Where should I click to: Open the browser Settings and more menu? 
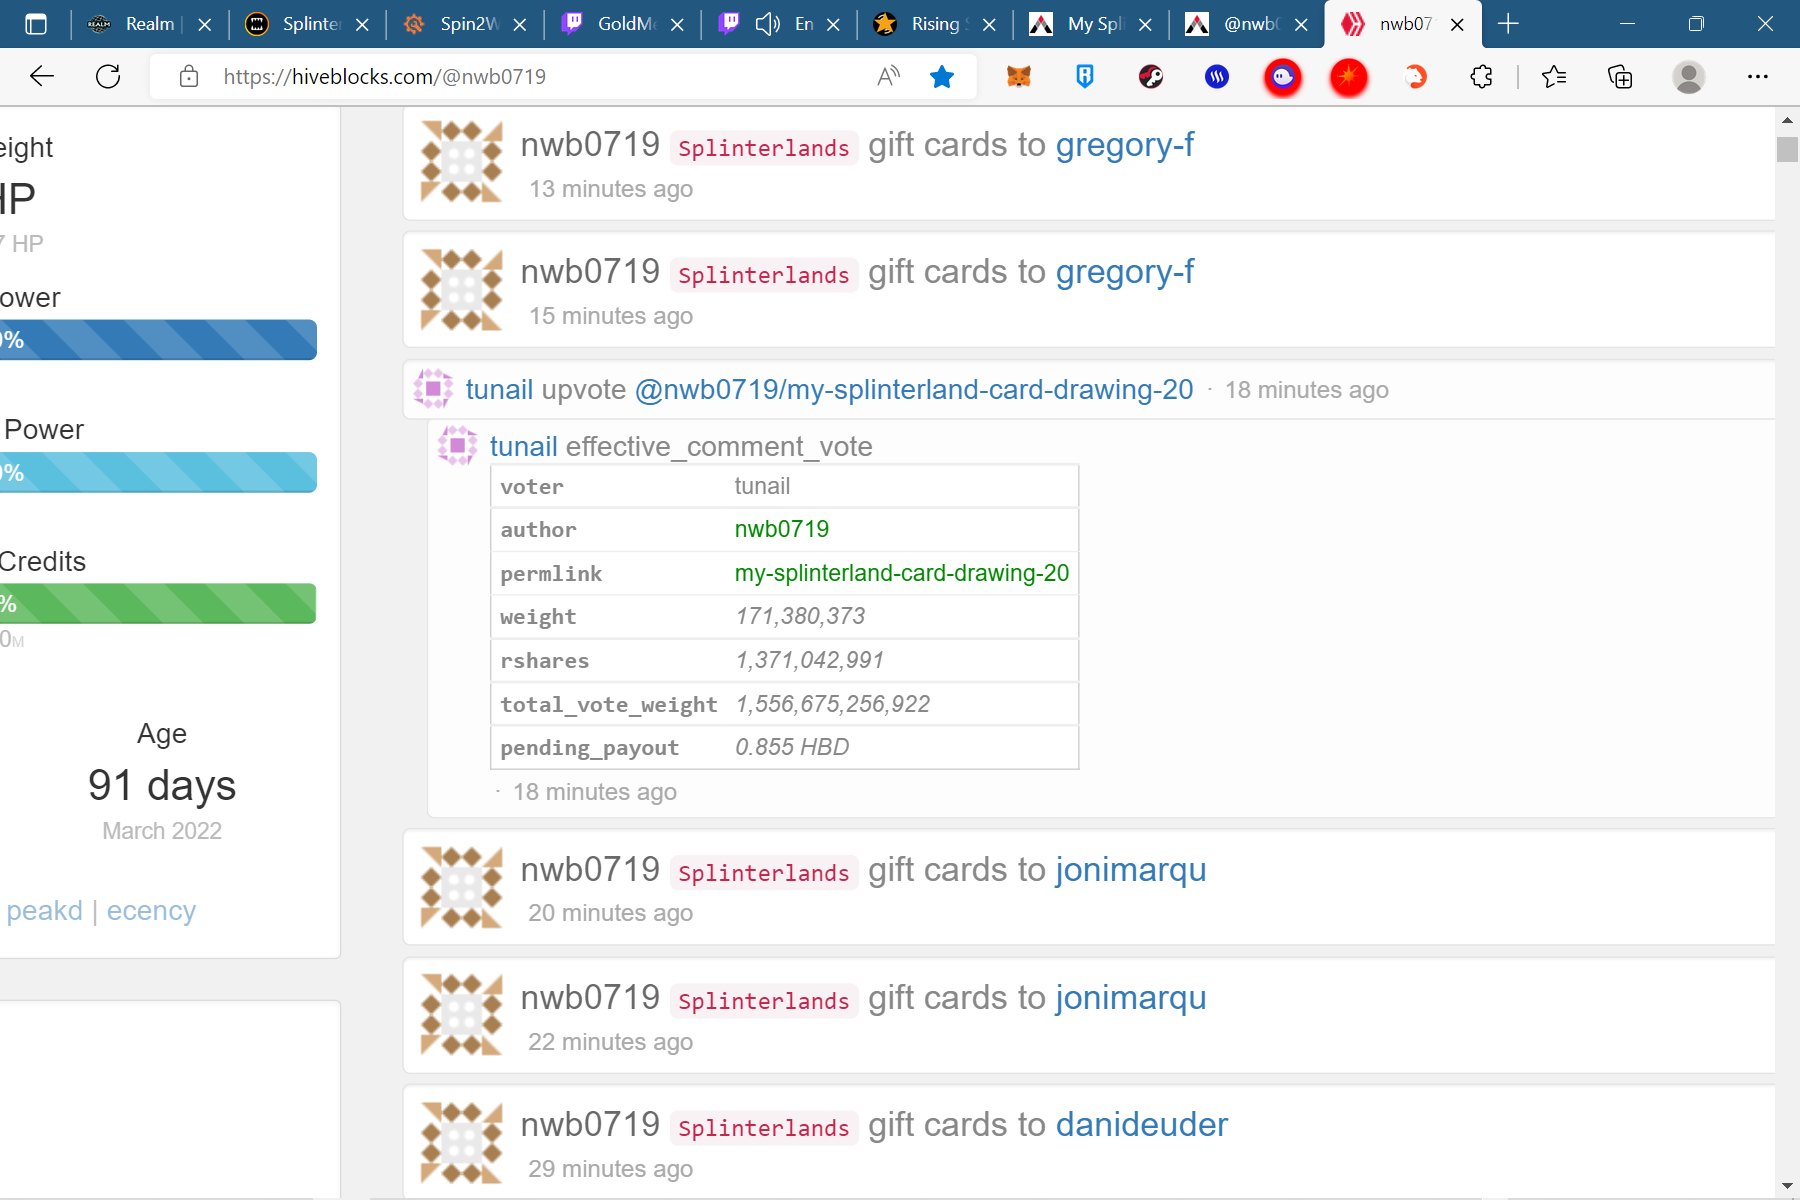[1757, 77]
